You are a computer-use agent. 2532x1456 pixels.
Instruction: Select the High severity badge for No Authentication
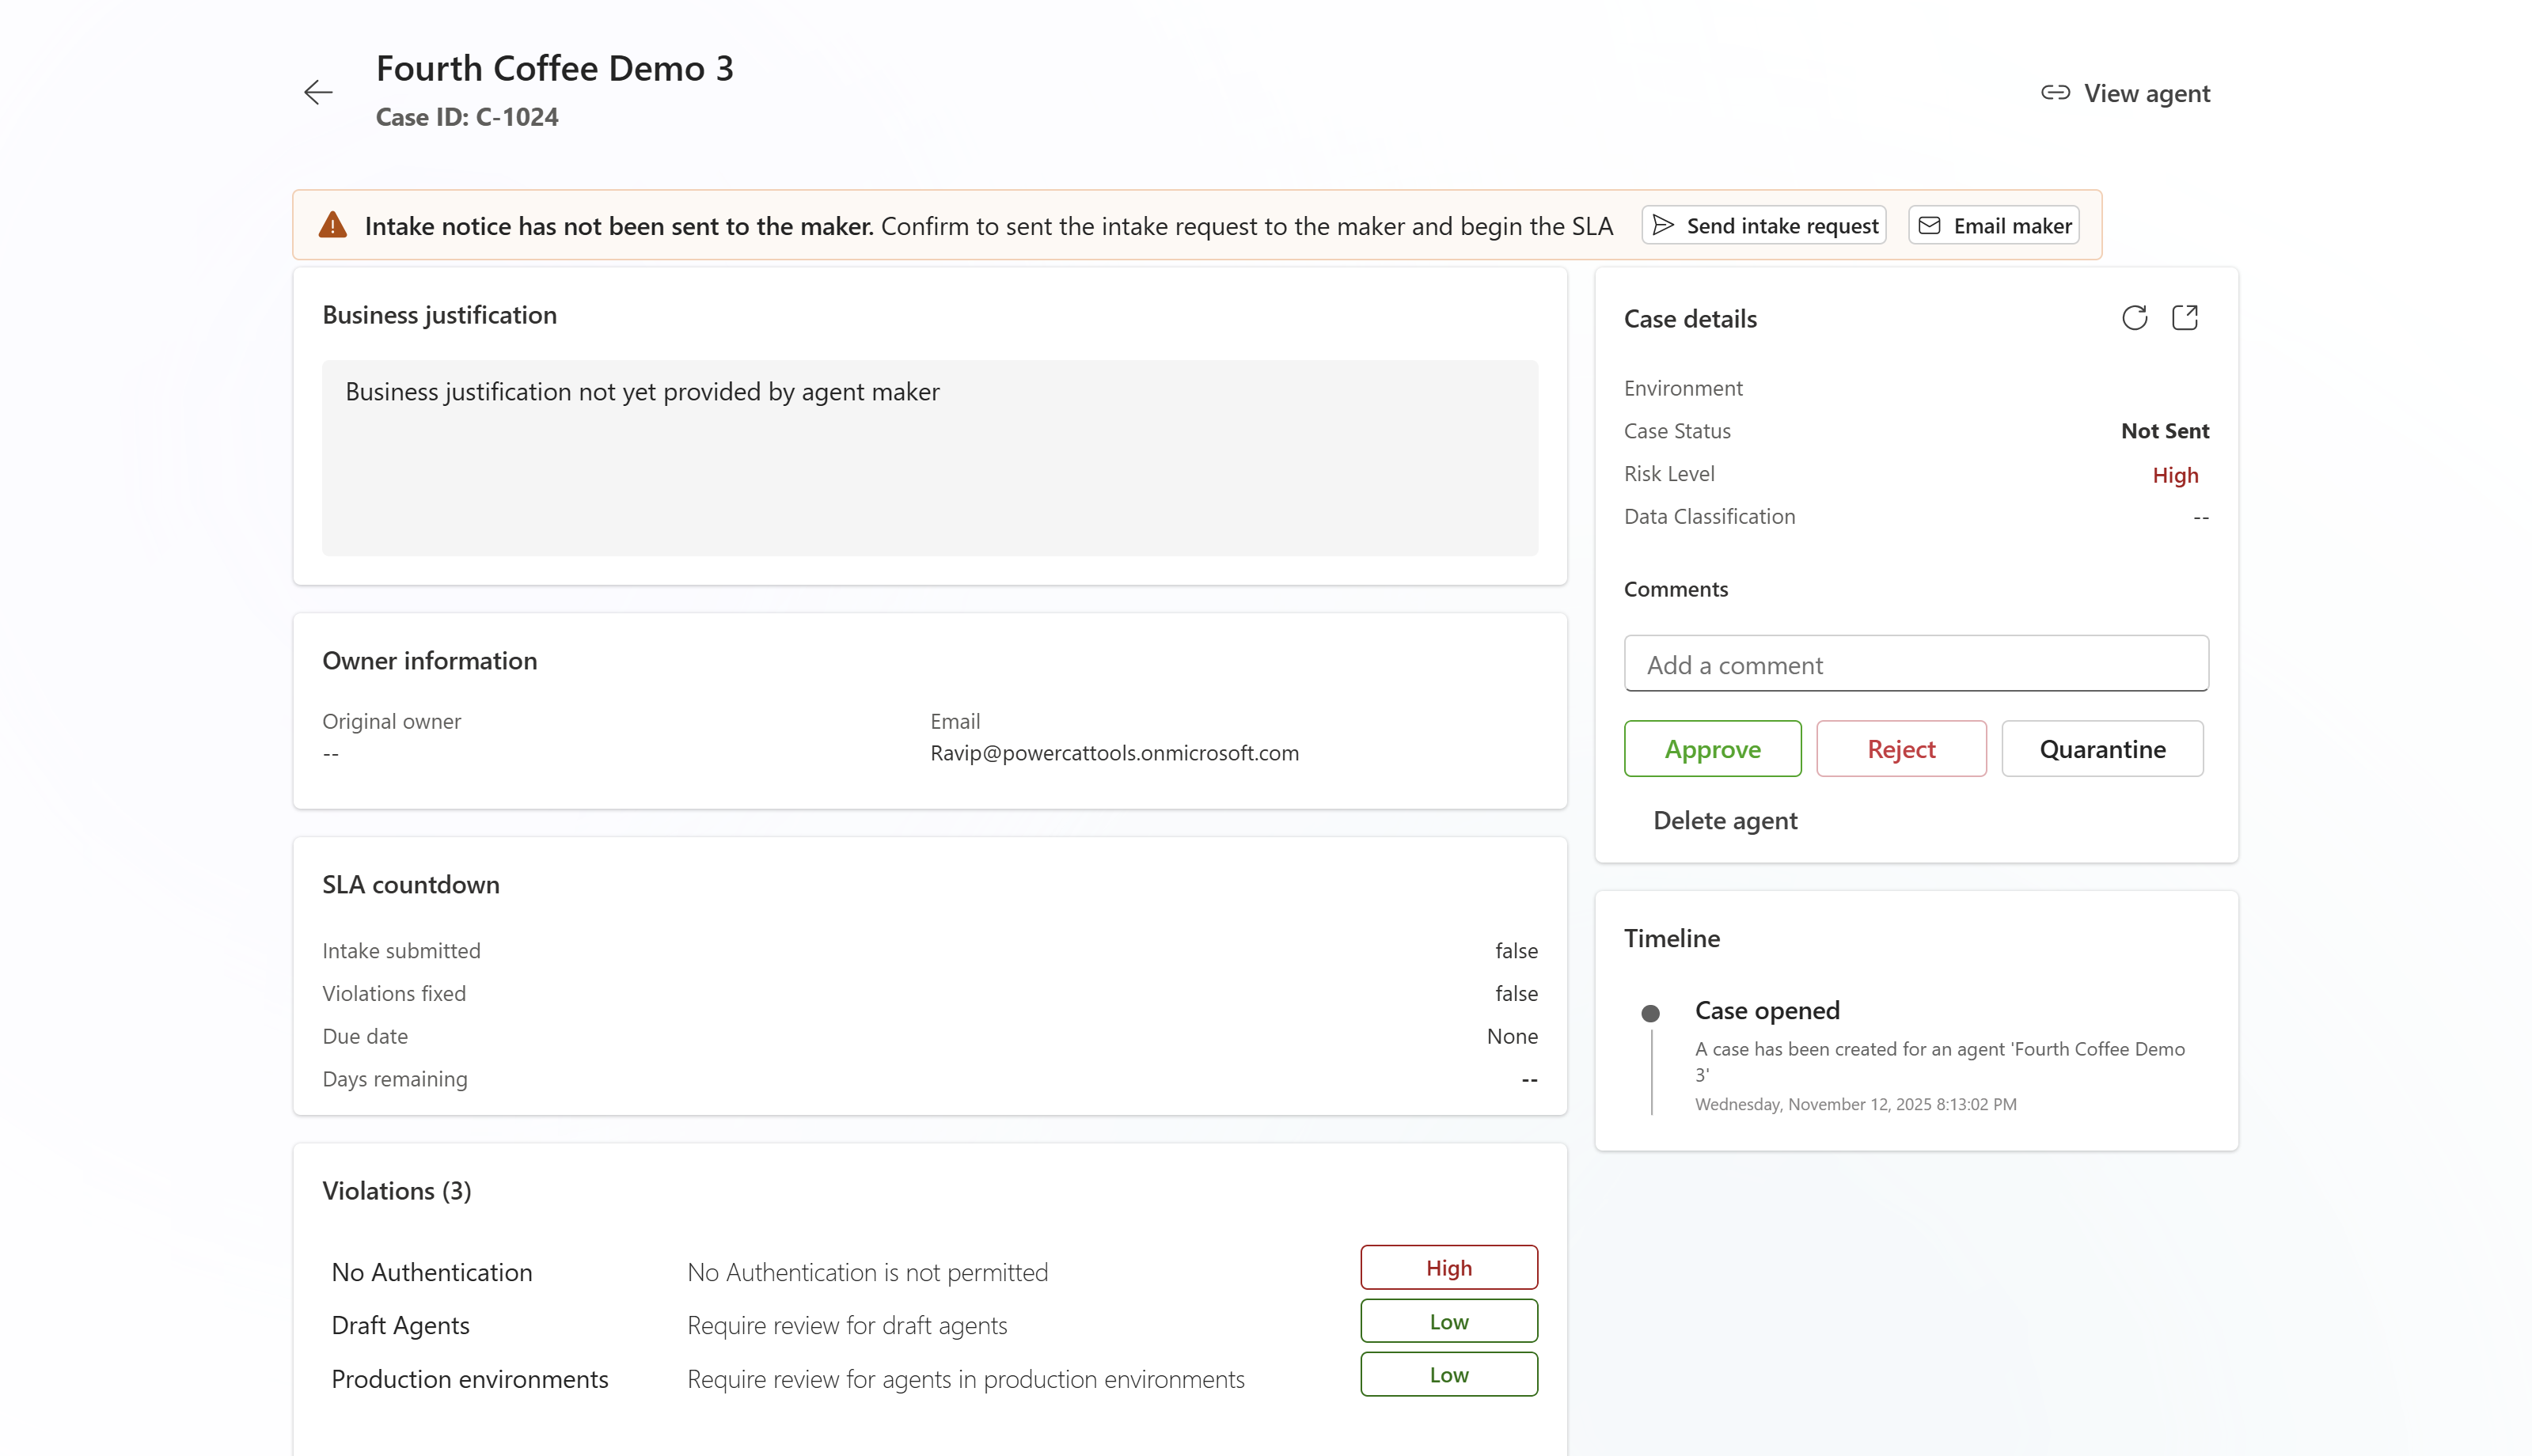(1449, 1268)
